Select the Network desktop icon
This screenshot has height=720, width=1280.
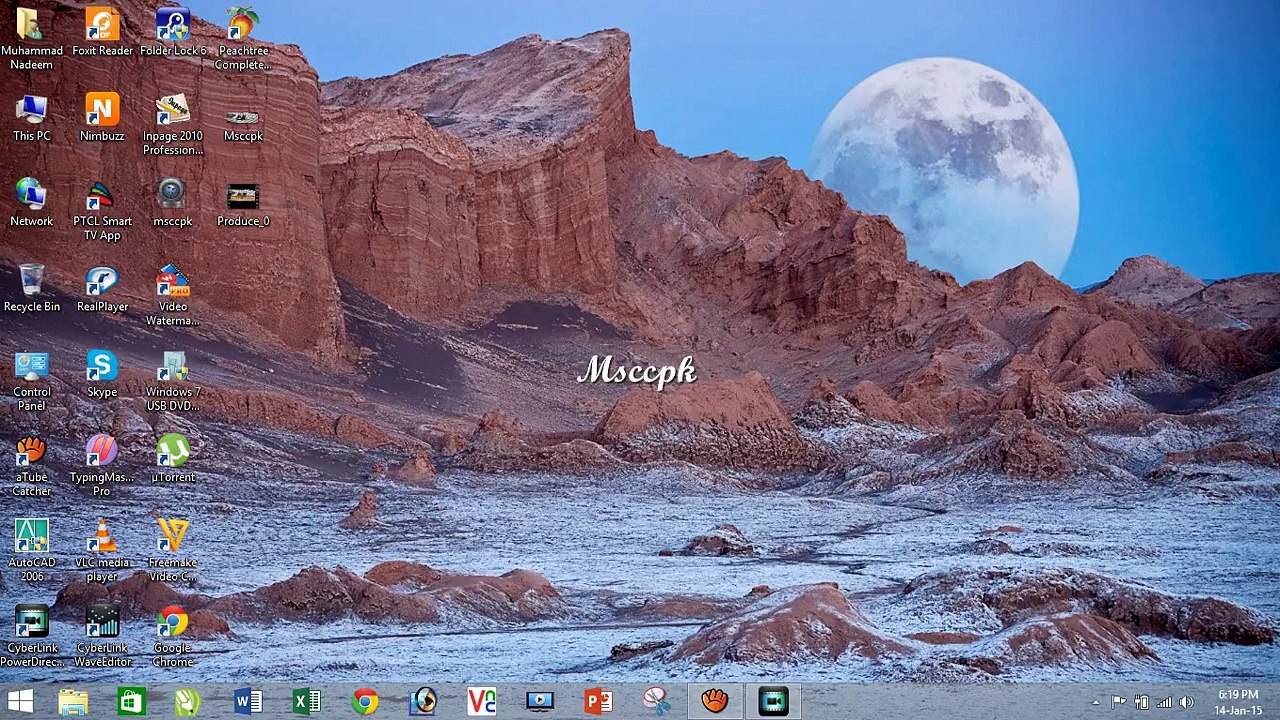click(31, 203)
